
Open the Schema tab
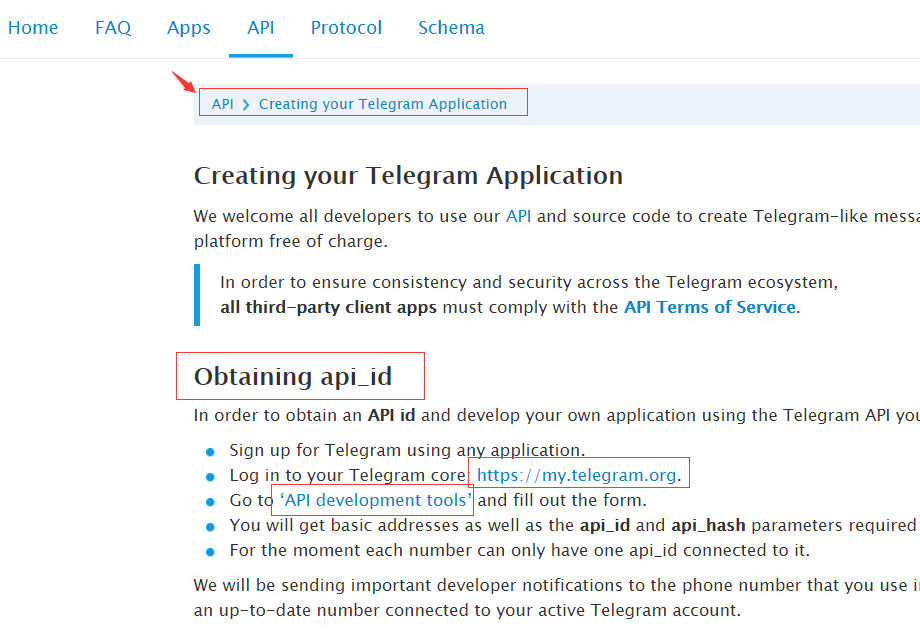(x=451, y=28)
